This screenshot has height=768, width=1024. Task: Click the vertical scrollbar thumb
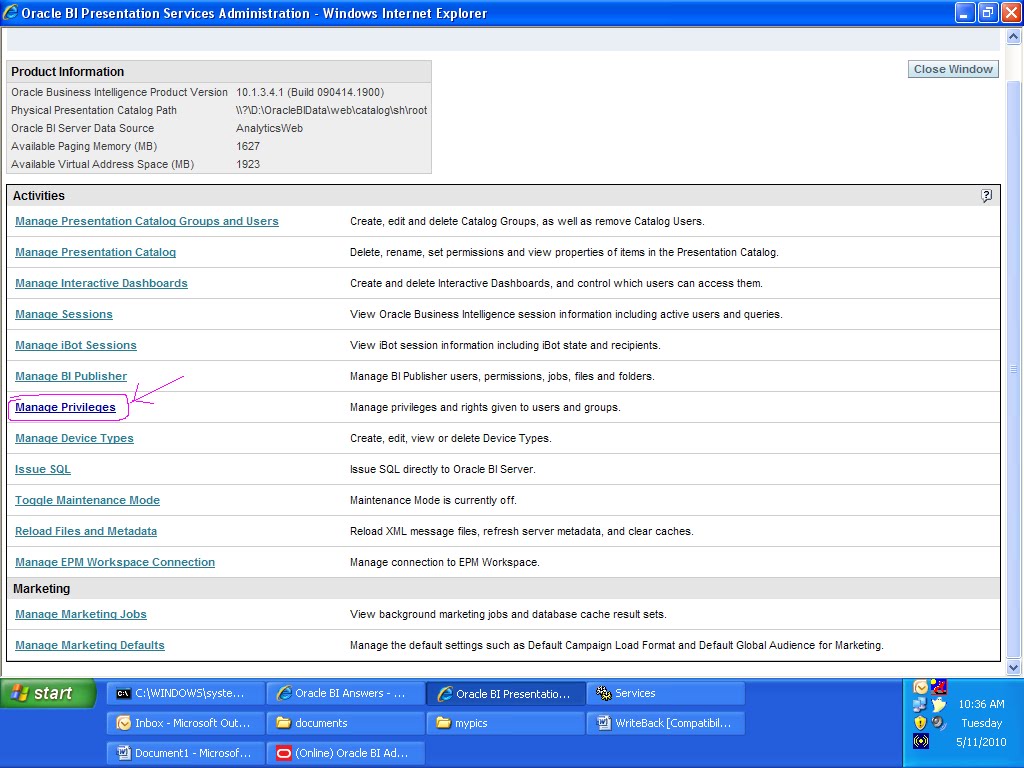click(x=1014, y=369)
